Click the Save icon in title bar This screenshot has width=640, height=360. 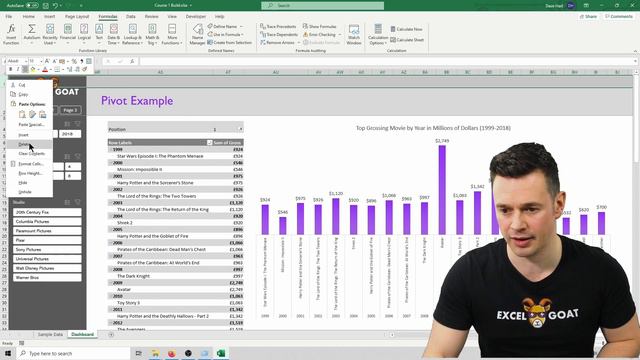tap(46, 5)
